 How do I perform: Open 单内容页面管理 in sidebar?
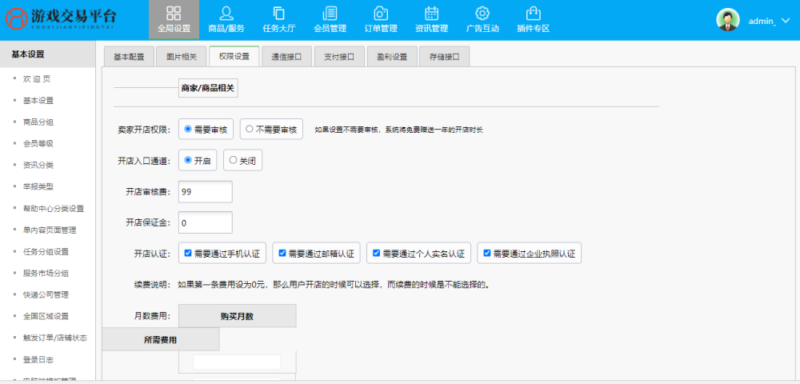click(x=49, y=230)
